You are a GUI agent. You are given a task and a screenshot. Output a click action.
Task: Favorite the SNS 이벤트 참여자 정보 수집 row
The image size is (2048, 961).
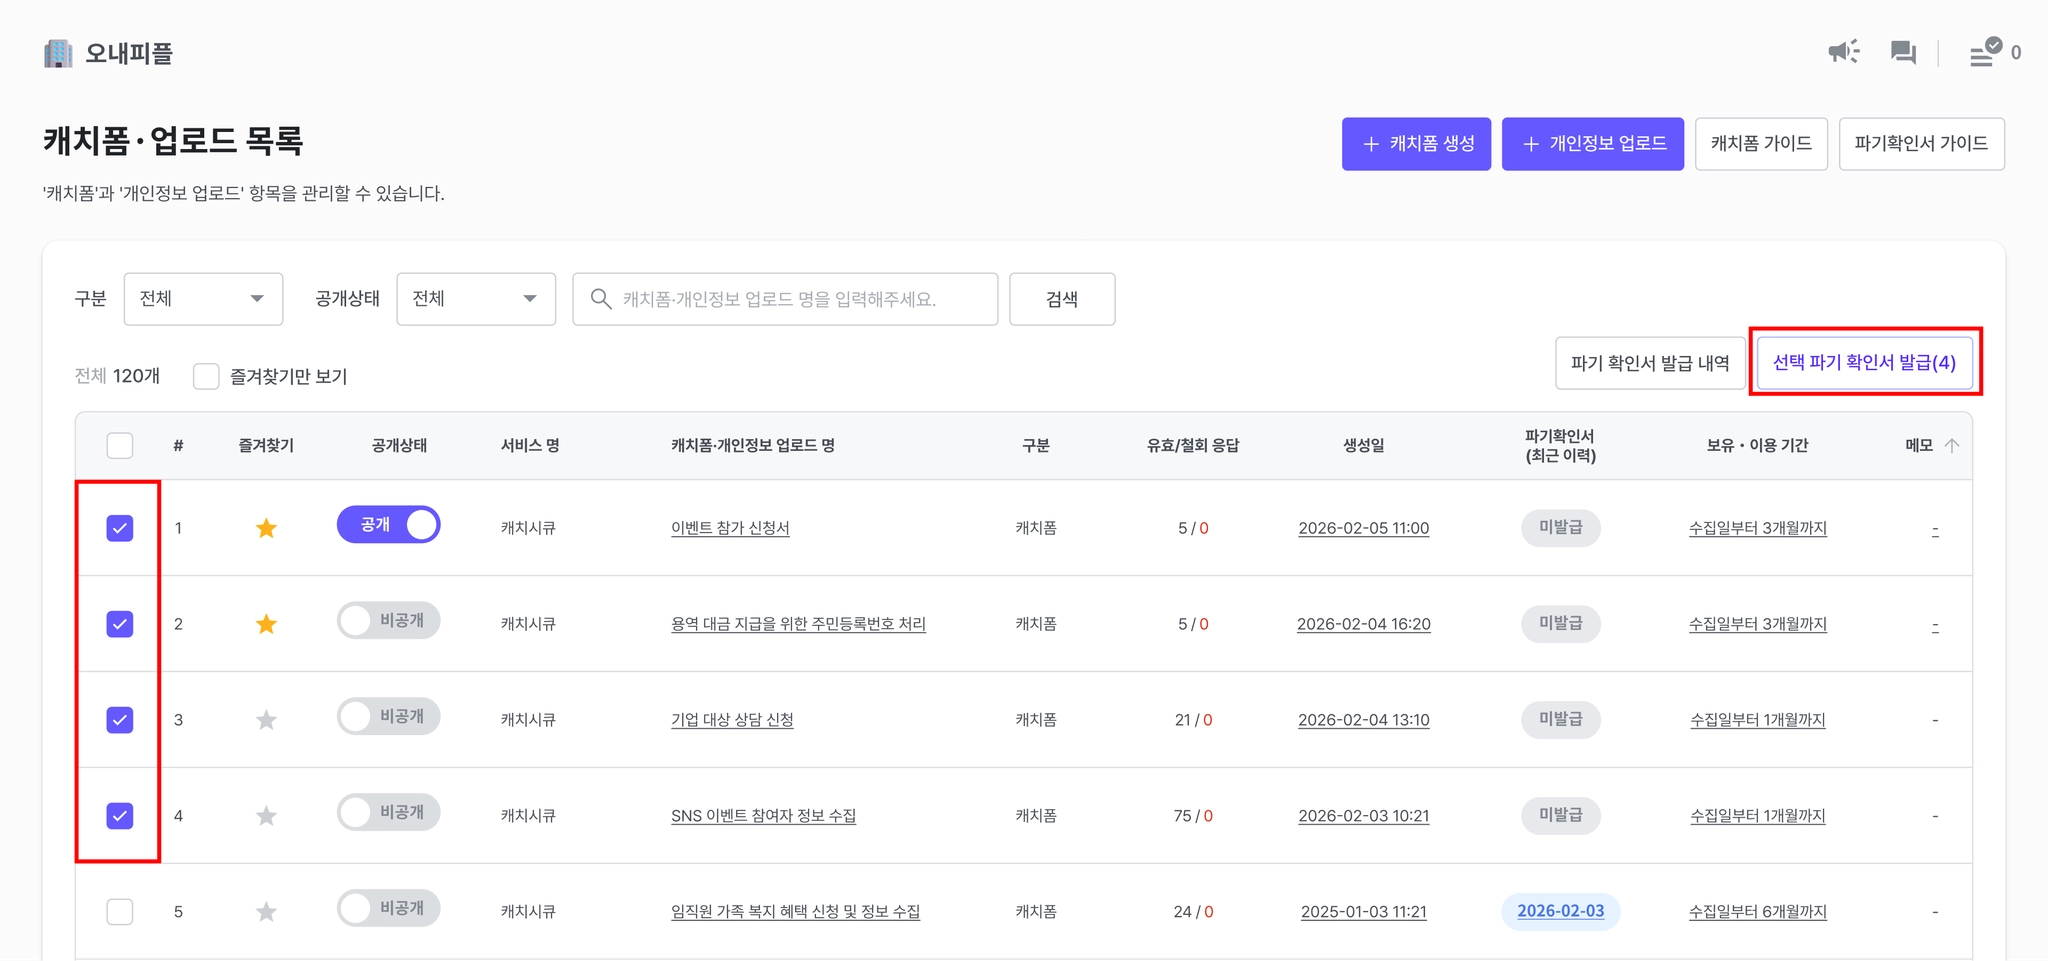(x=266, y=816)
